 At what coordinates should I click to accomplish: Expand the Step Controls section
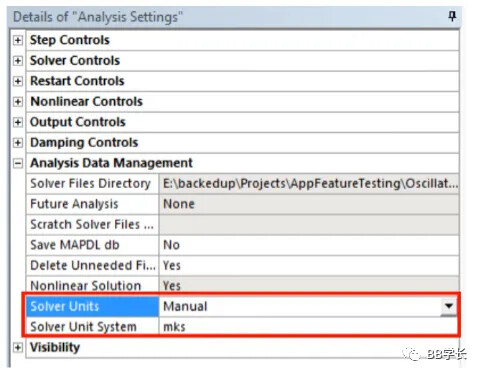pyautogui.click(x=18, y=40)
